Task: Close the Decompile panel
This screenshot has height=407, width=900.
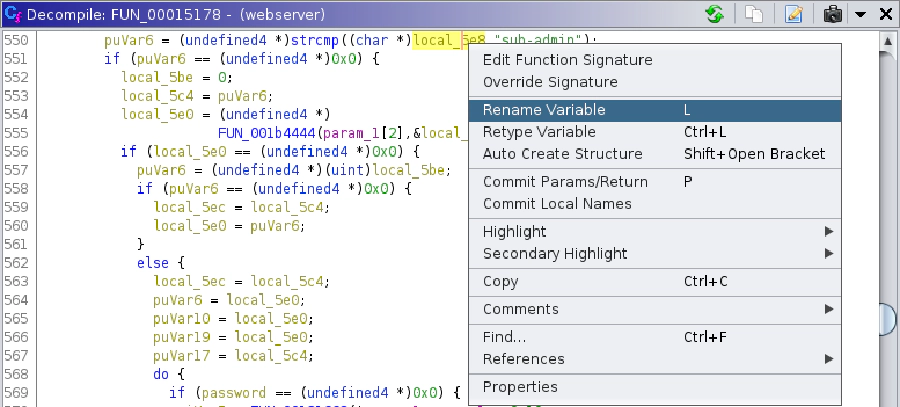Action: [886, 14]
